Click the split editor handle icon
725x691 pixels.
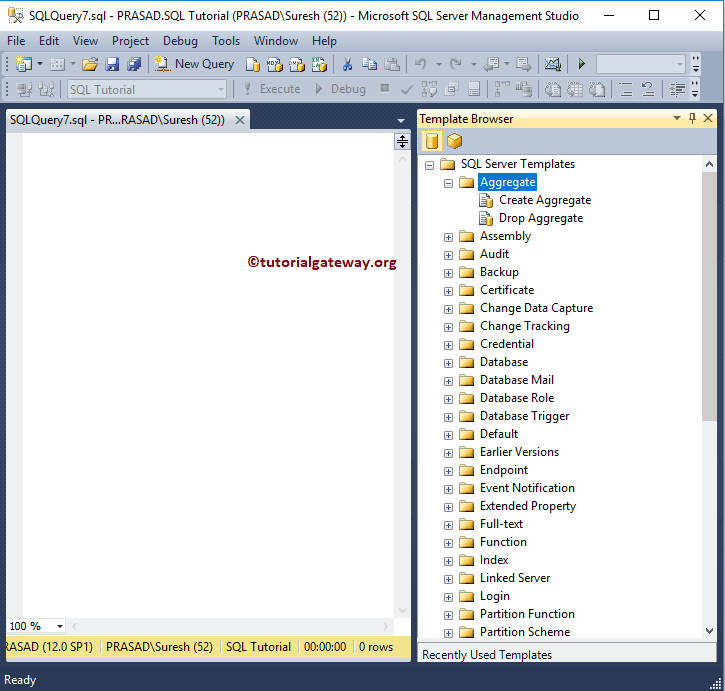click(x=402, y=141)
